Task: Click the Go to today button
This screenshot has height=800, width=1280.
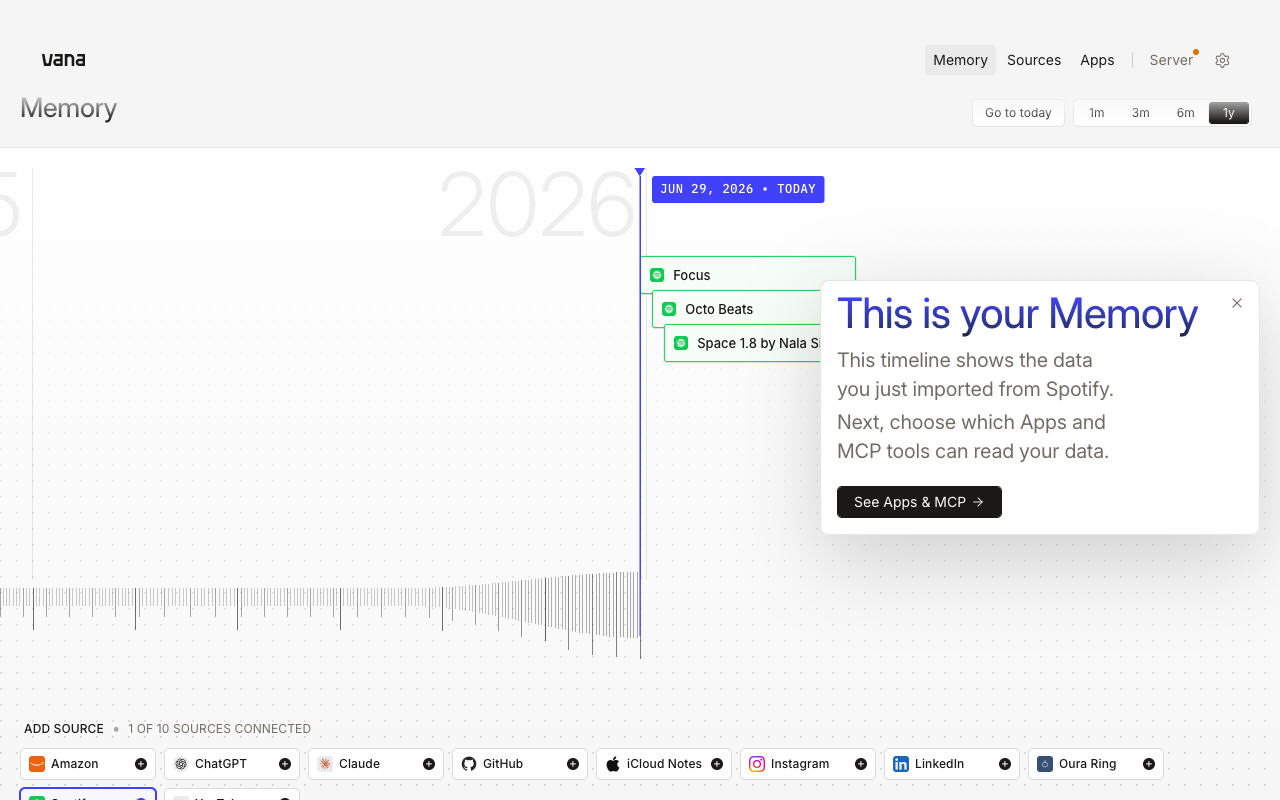Action: [1018, 113]
